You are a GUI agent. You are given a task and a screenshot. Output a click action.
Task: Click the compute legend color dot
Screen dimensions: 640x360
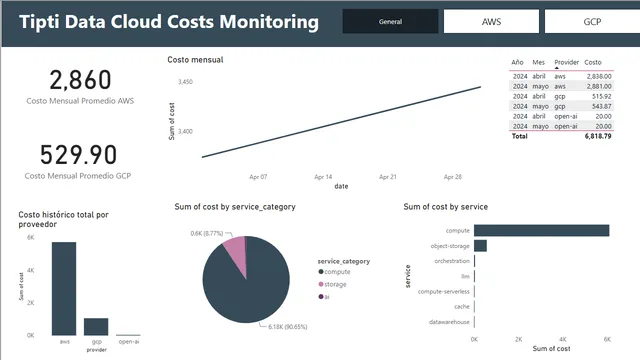click(321, 272)
